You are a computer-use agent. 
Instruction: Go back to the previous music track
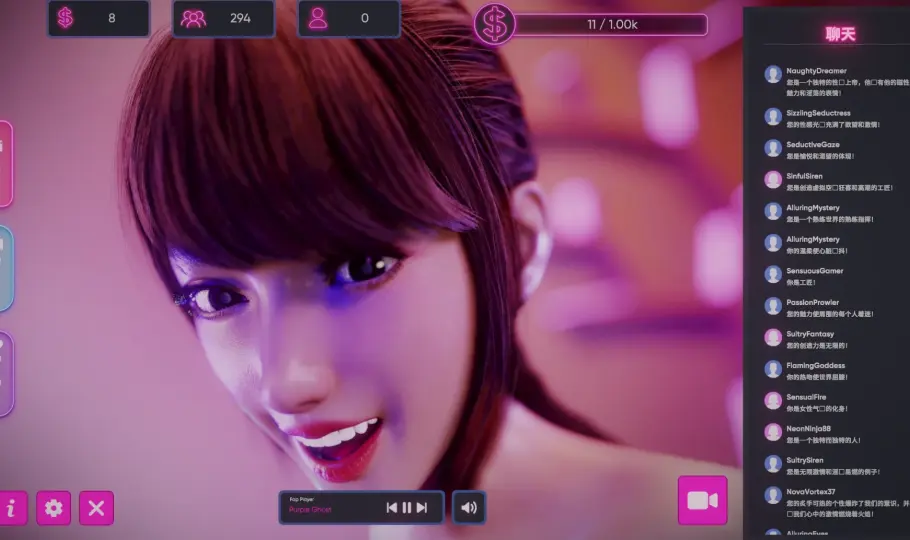pyautogui.click(x=392, y=508)
